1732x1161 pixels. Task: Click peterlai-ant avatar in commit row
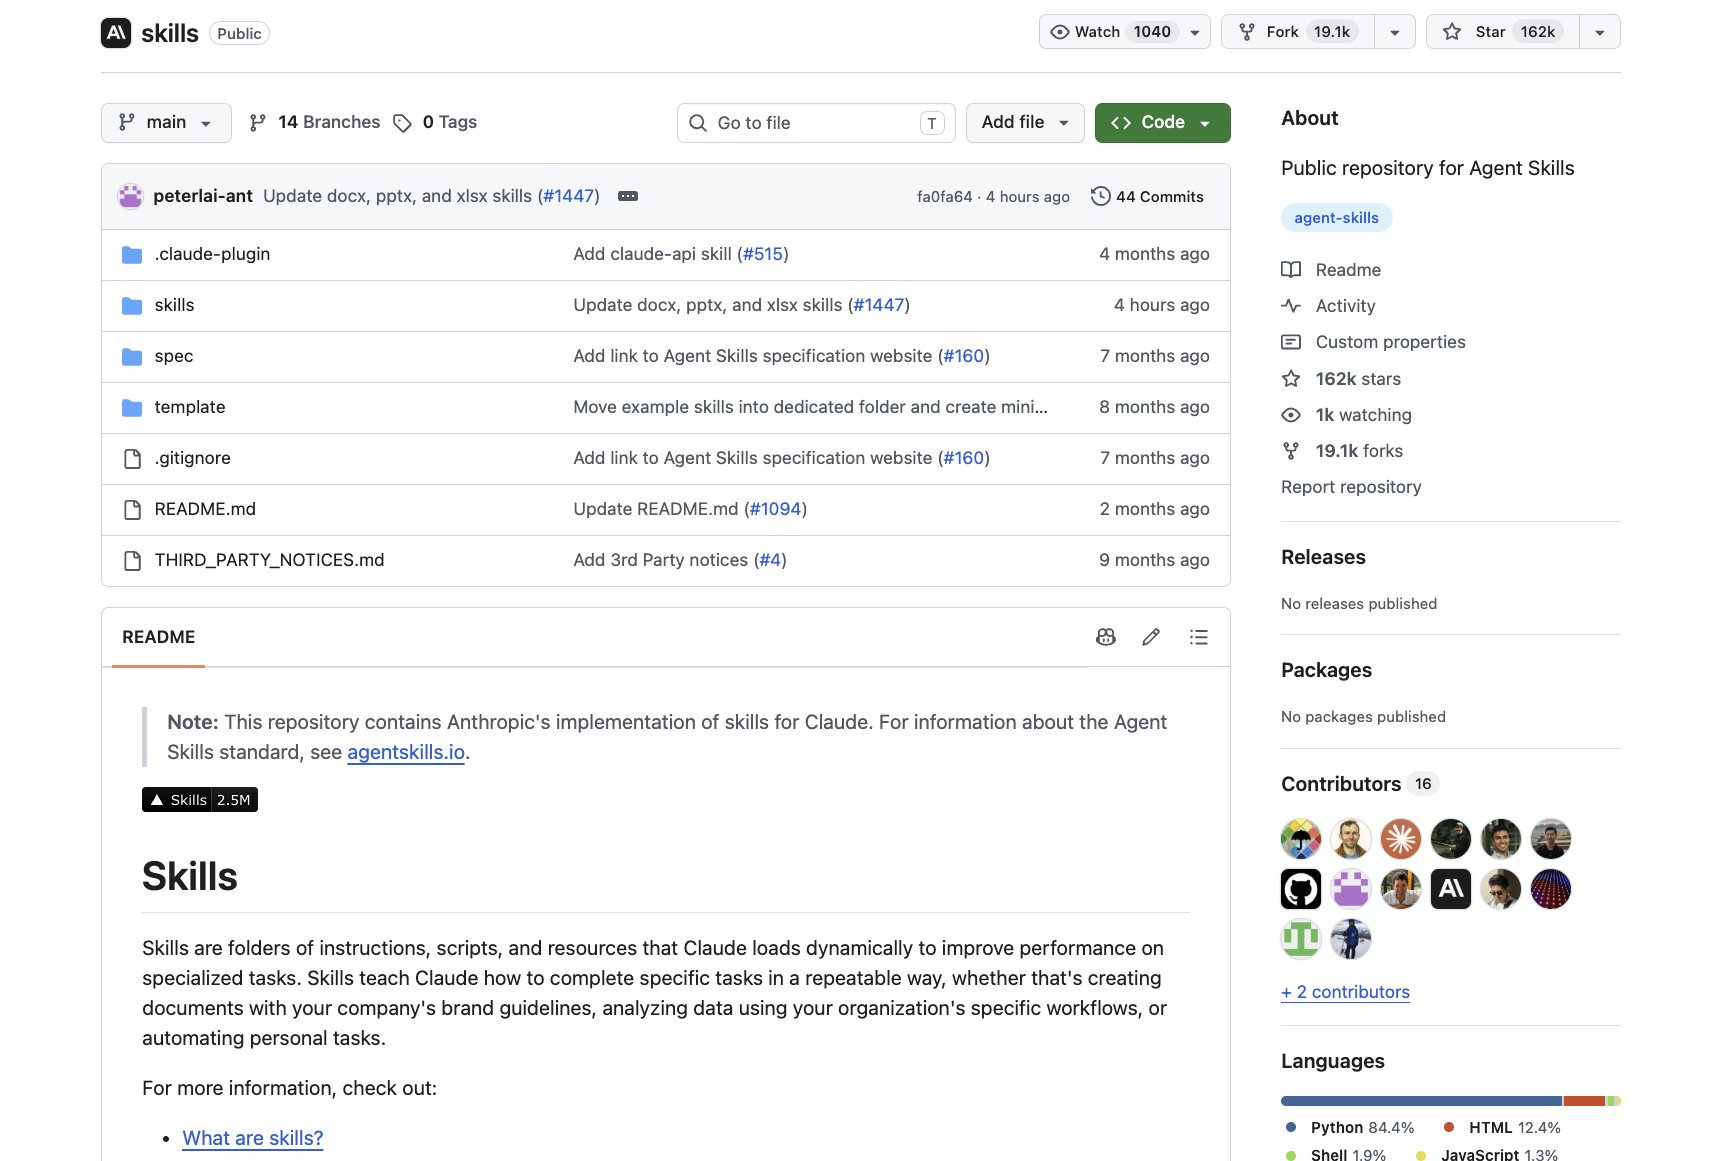[x=131, y=196]
